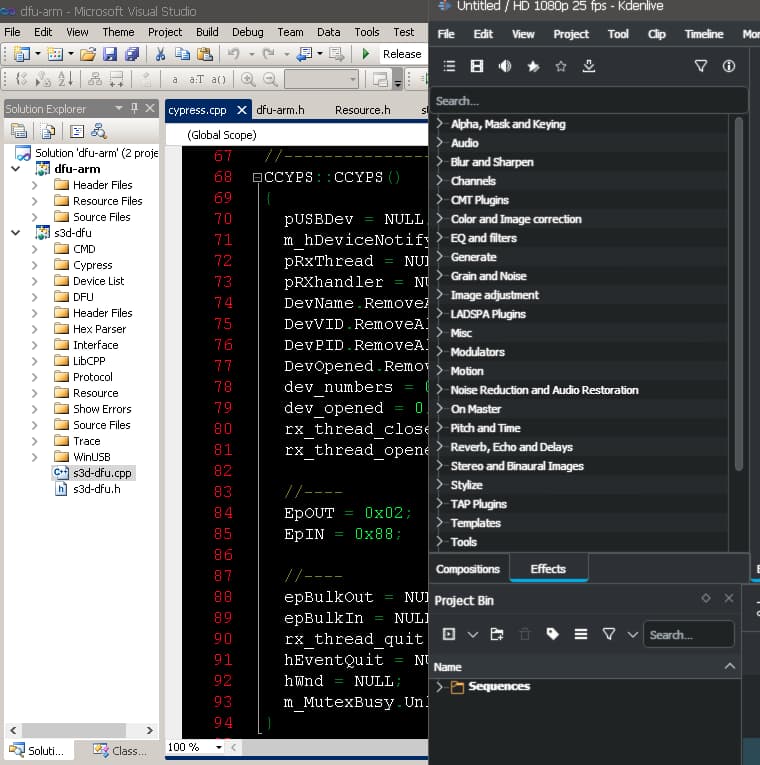Open Clip menu in Kdenlive
Screen dimensions: 760x765
[657, 34]
